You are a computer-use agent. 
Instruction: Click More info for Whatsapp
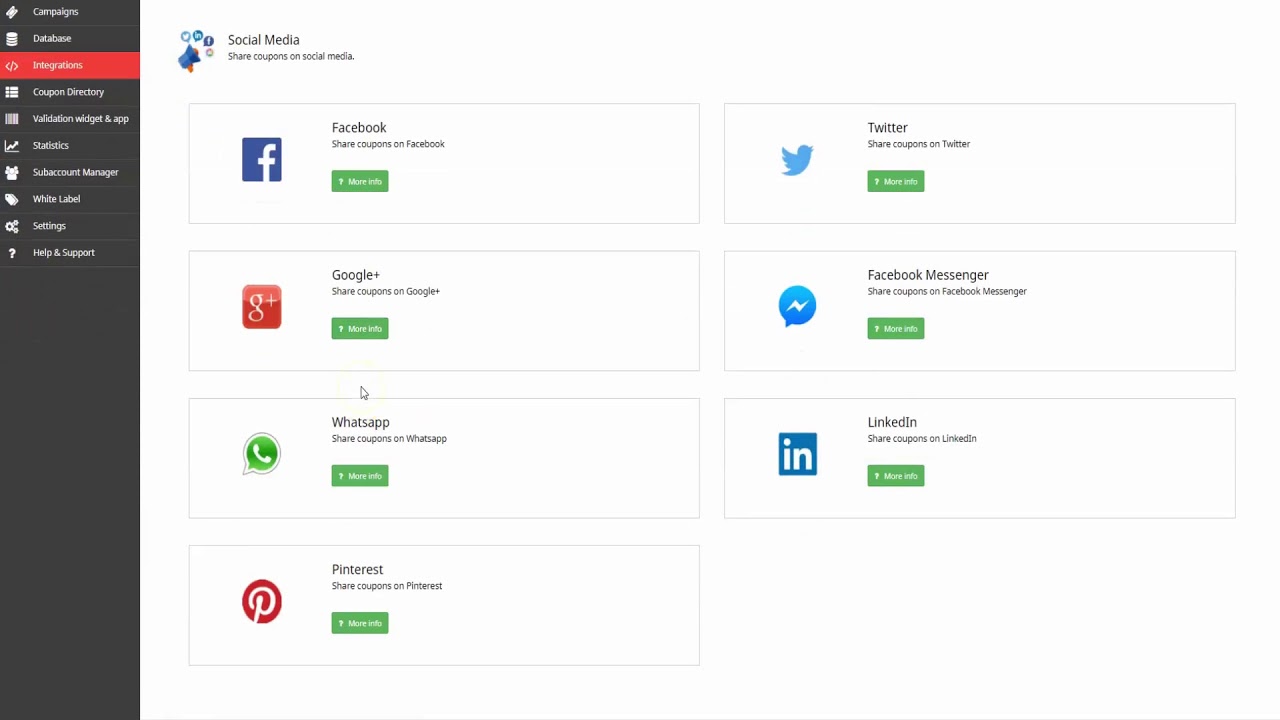click(x=360, y=476)
